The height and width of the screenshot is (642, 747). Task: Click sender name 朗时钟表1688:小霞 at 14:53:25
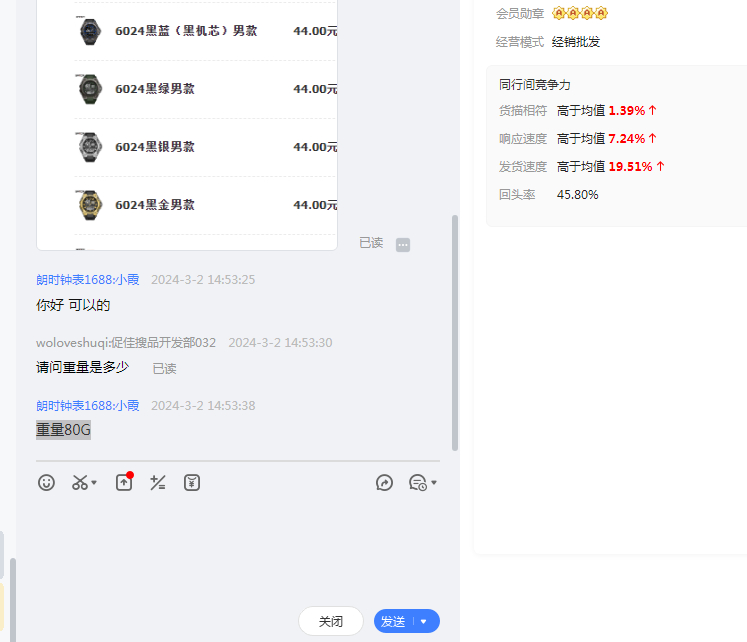[88, 280]
